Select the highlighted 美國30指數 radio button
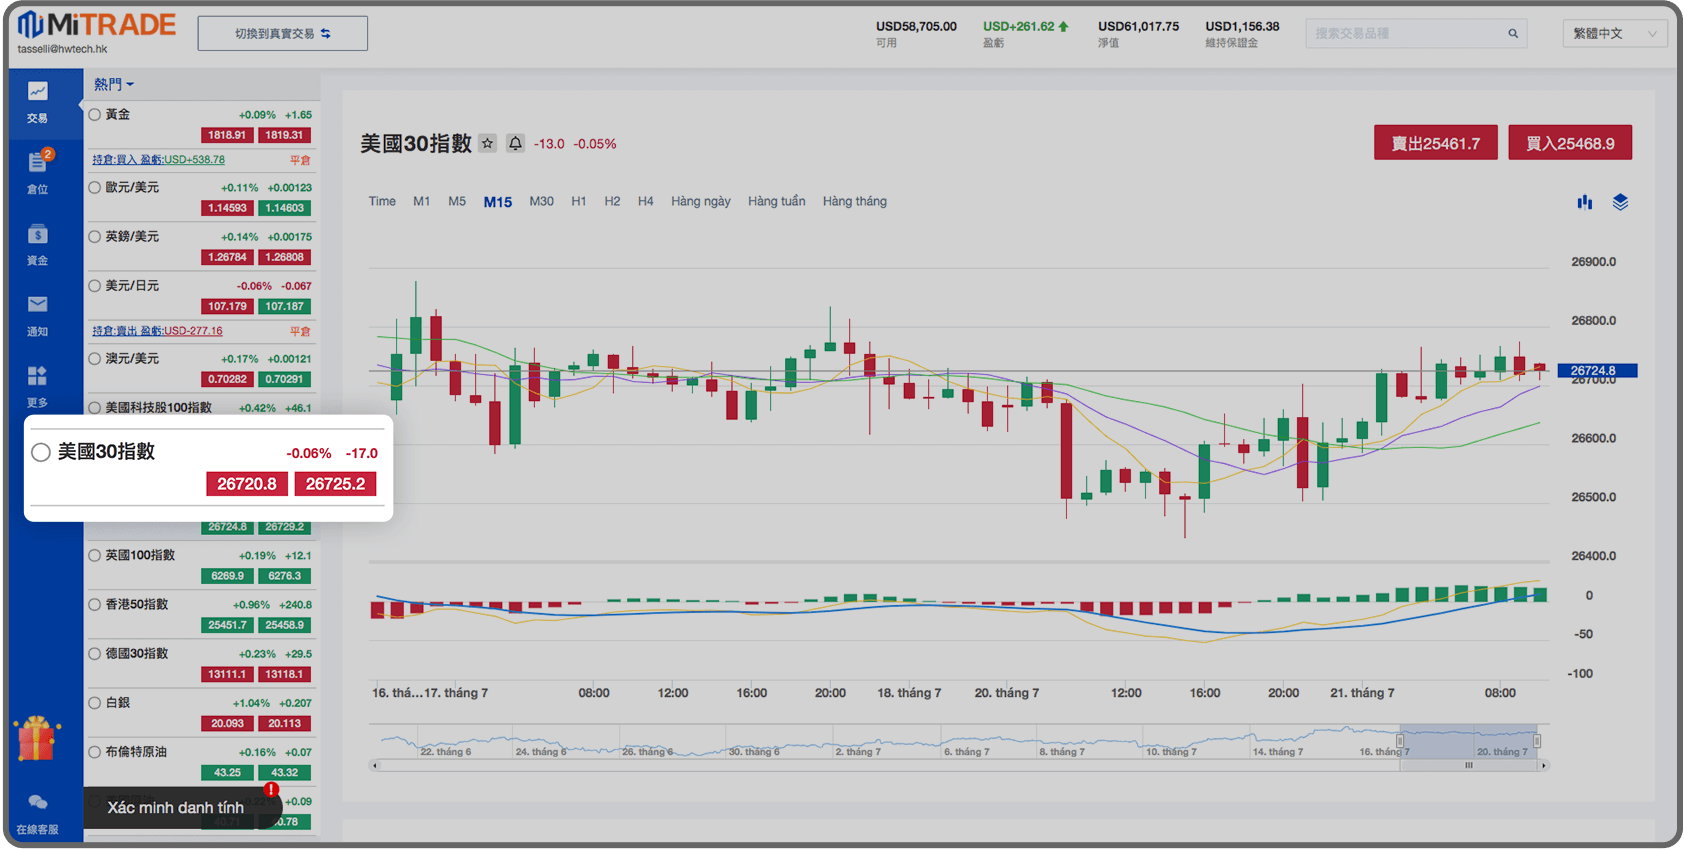The width and height of the screenshot is (1684, 850). [x=41, y=452]
